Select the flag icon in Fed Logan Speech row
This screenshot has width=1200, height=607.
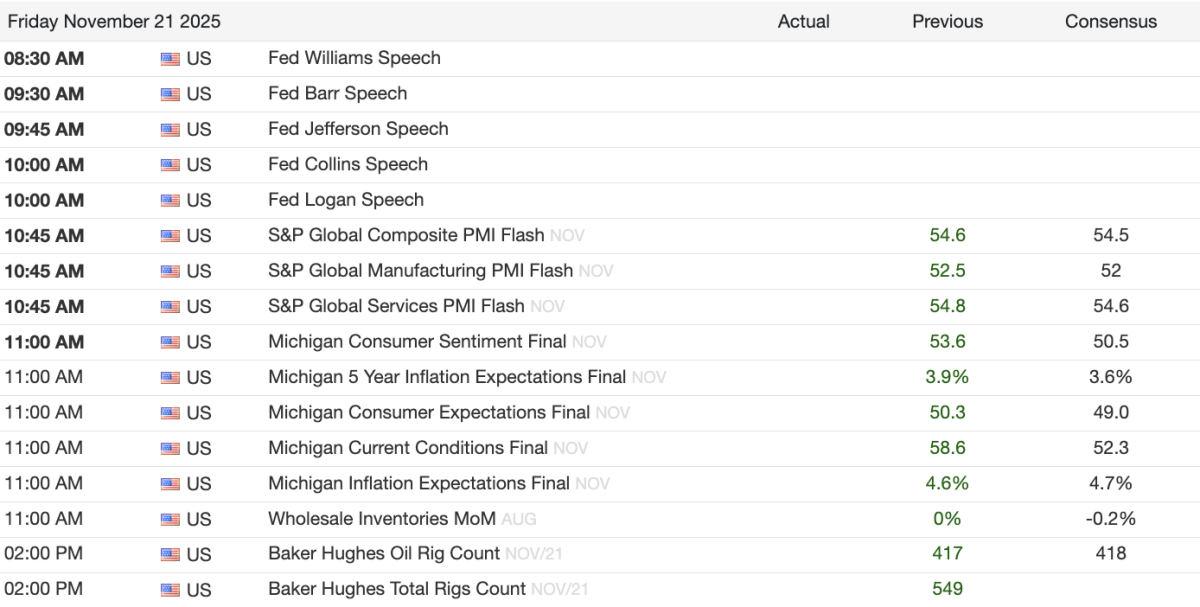[170, 201]
